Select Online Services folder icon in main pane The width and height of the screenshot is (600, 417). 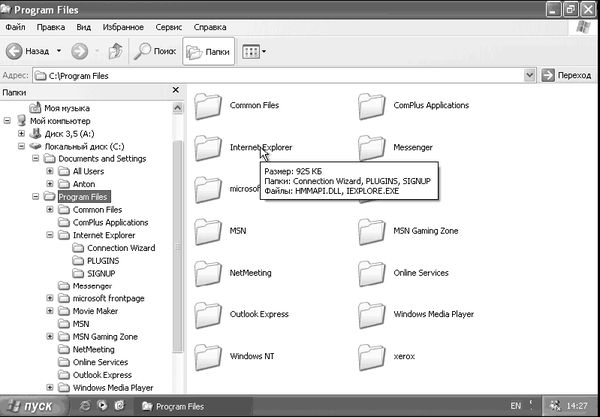click(372, 273)
